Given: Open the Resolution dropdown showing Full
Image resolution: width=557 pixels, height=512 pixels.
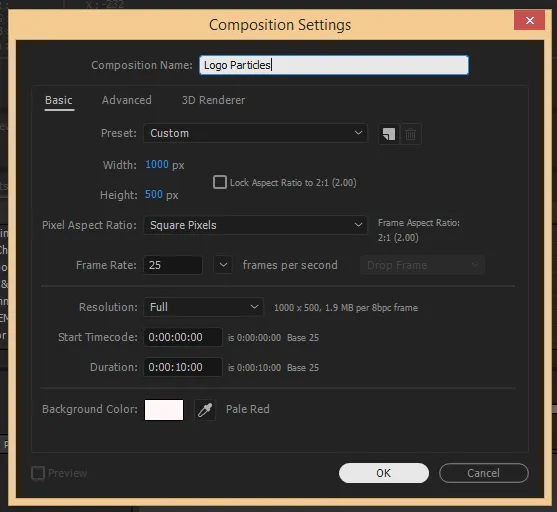Looking at the screenshot, I should (204, 307).
